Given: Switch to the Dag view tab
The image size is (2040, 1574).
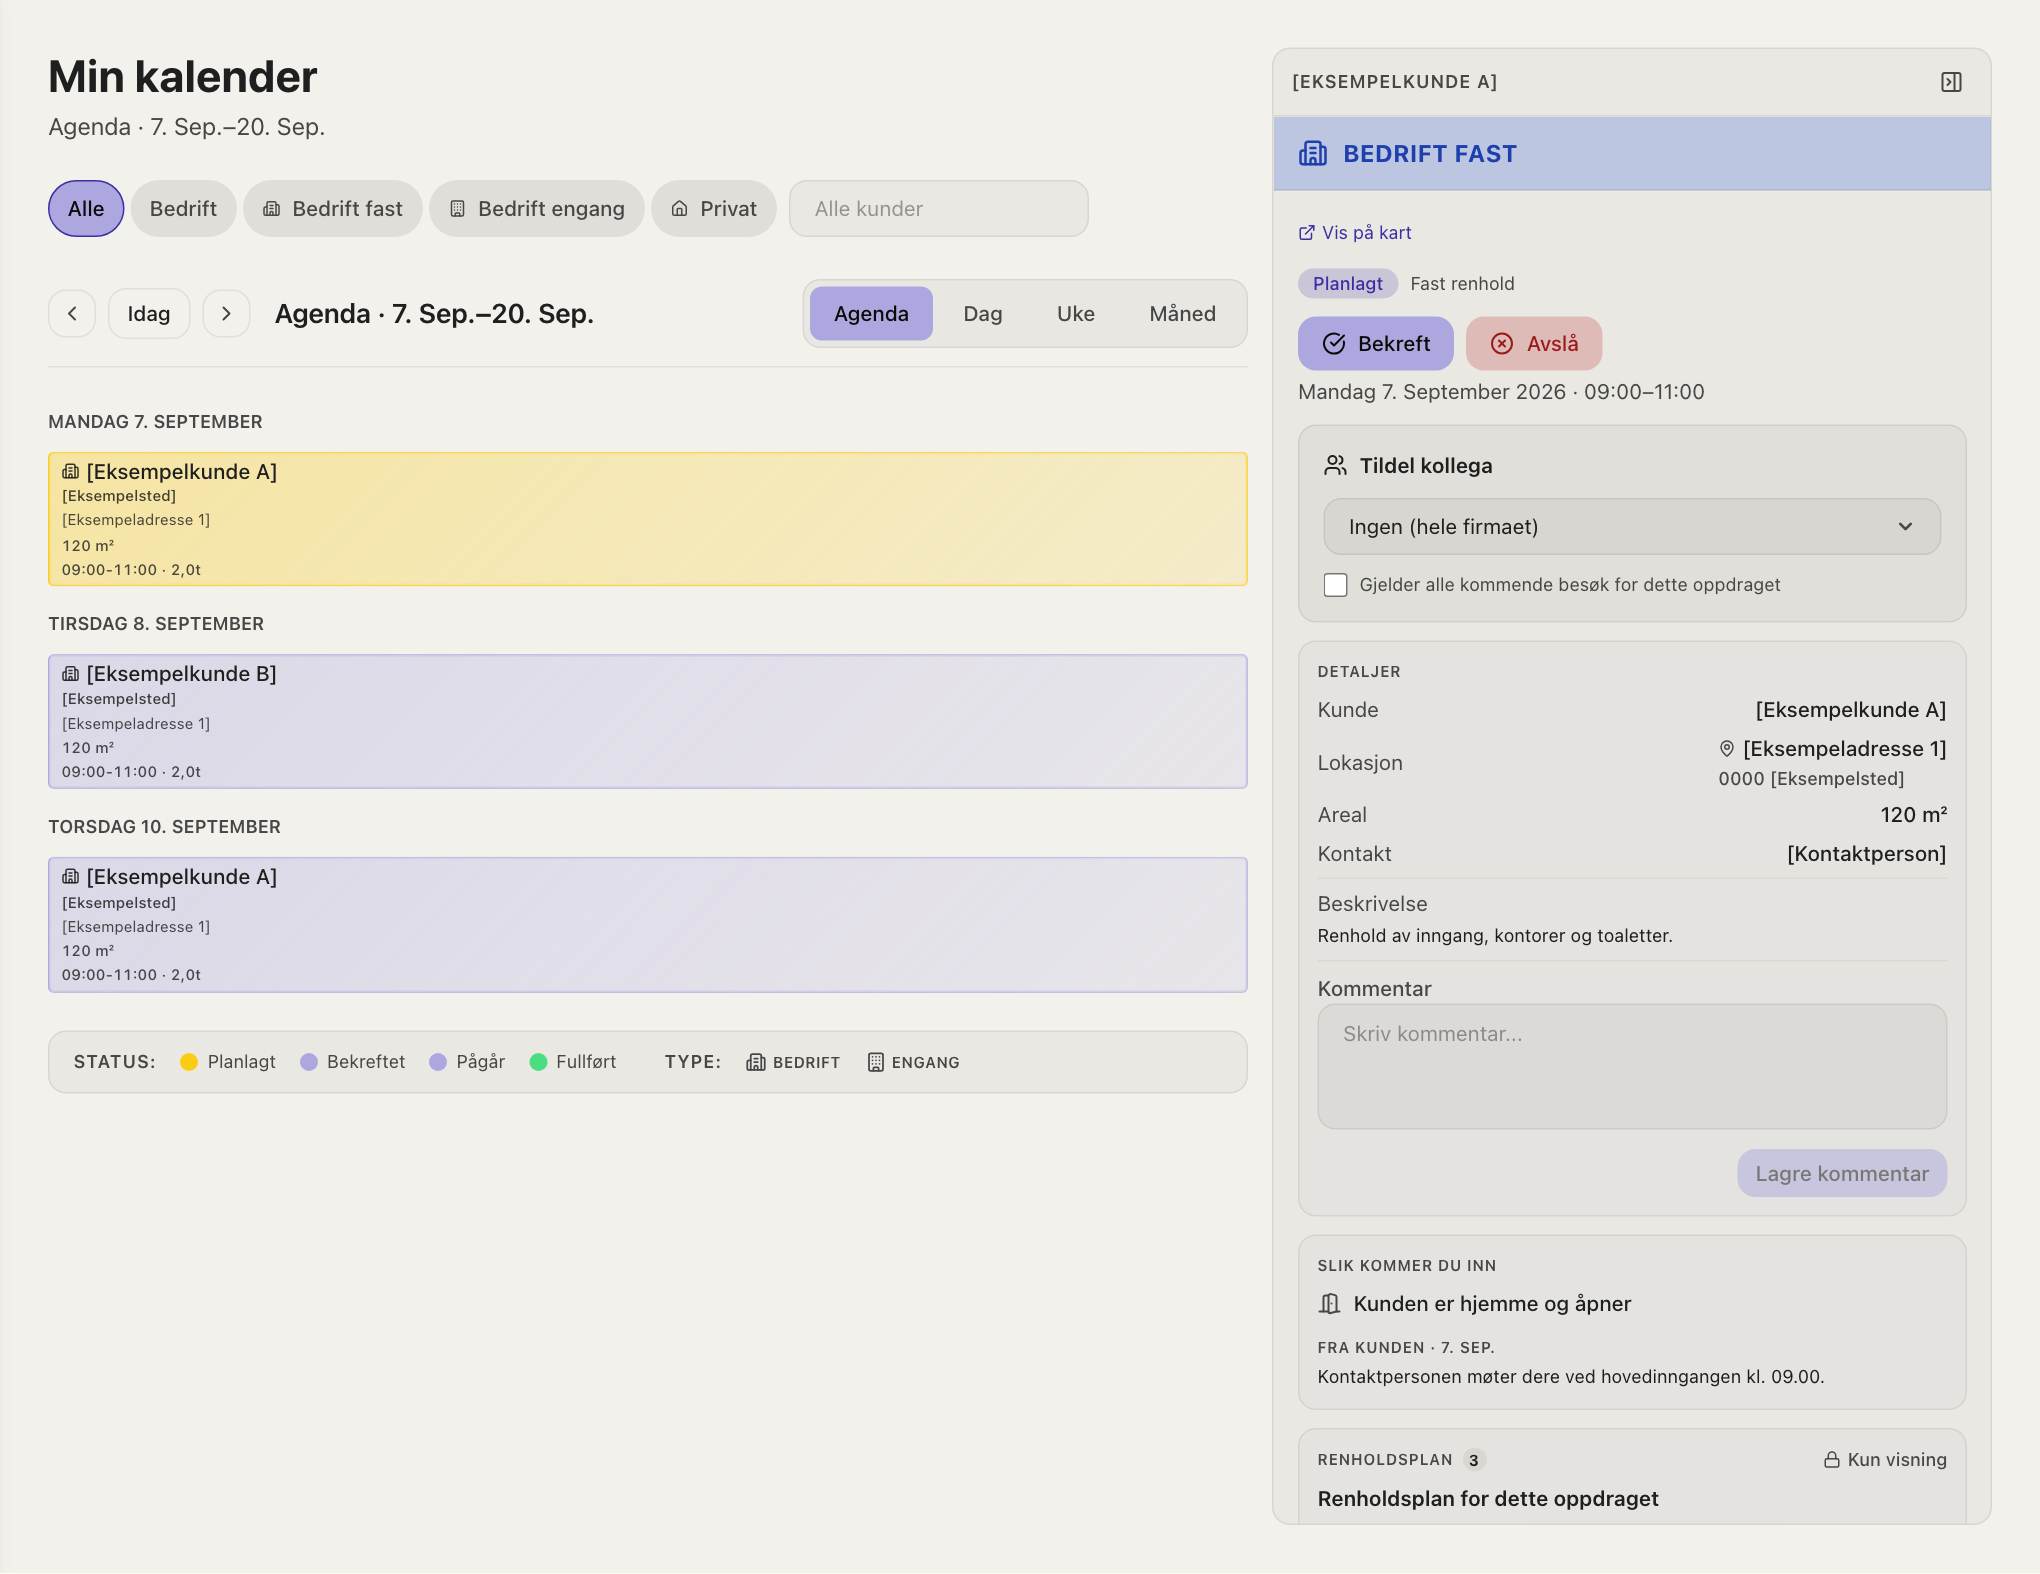Looking at the screenshot, I should click(x=983, y=314).
